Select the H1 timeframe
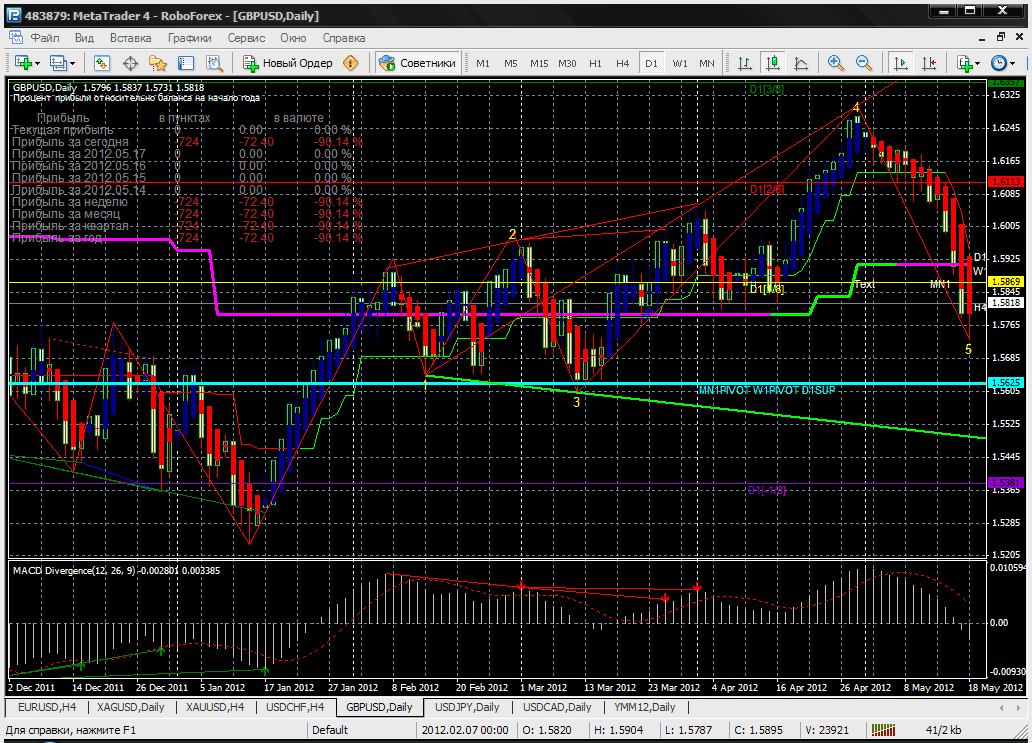 [596, 63]
